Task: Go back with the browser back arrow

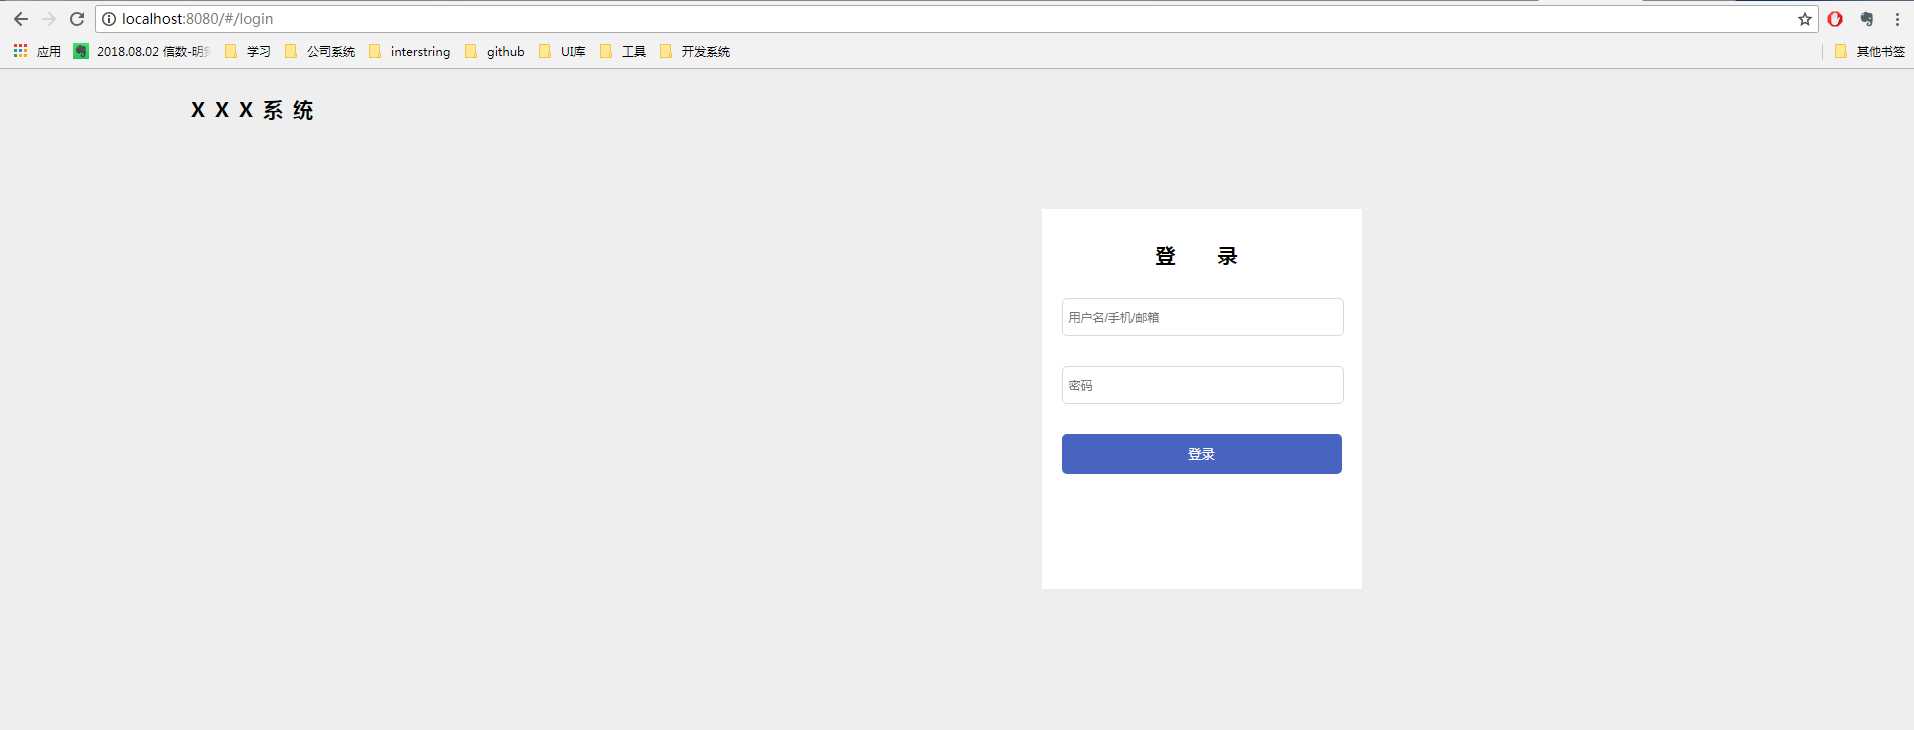Action: click(x=20, y=19)
